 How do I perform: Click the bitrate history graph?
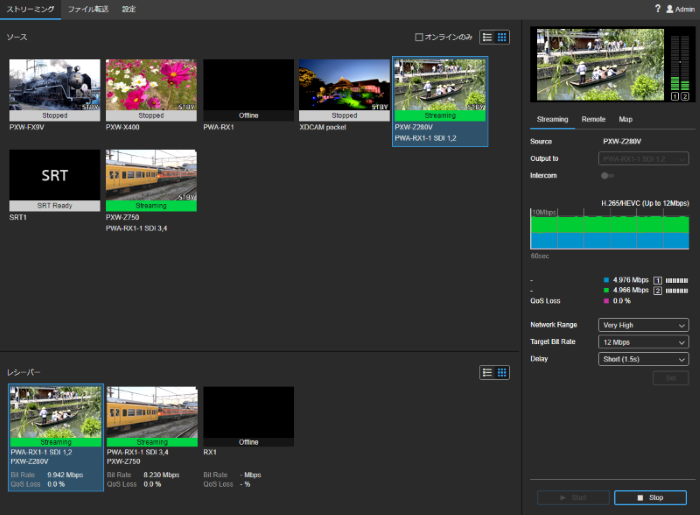[609, 229]
